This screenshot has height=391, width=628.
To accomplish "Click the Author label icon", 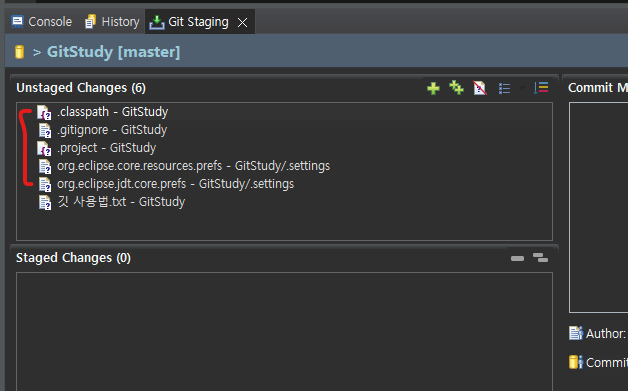I will click(576, 333).
